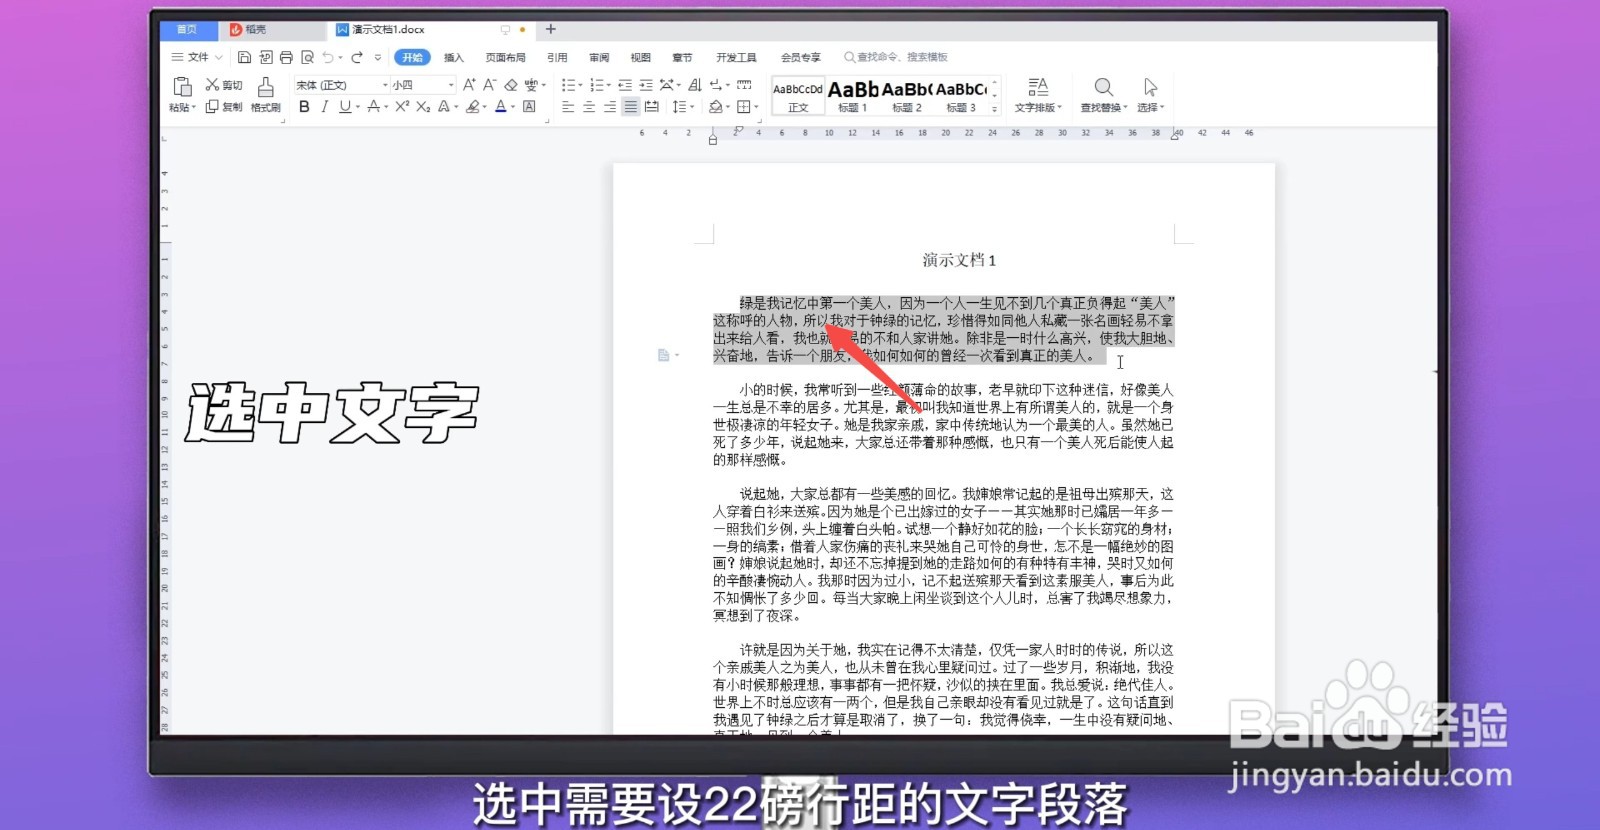This screenshot has width=1600, height=830.
Task: Activate the Format Painter 格式刷
Action: pos(265,95)
